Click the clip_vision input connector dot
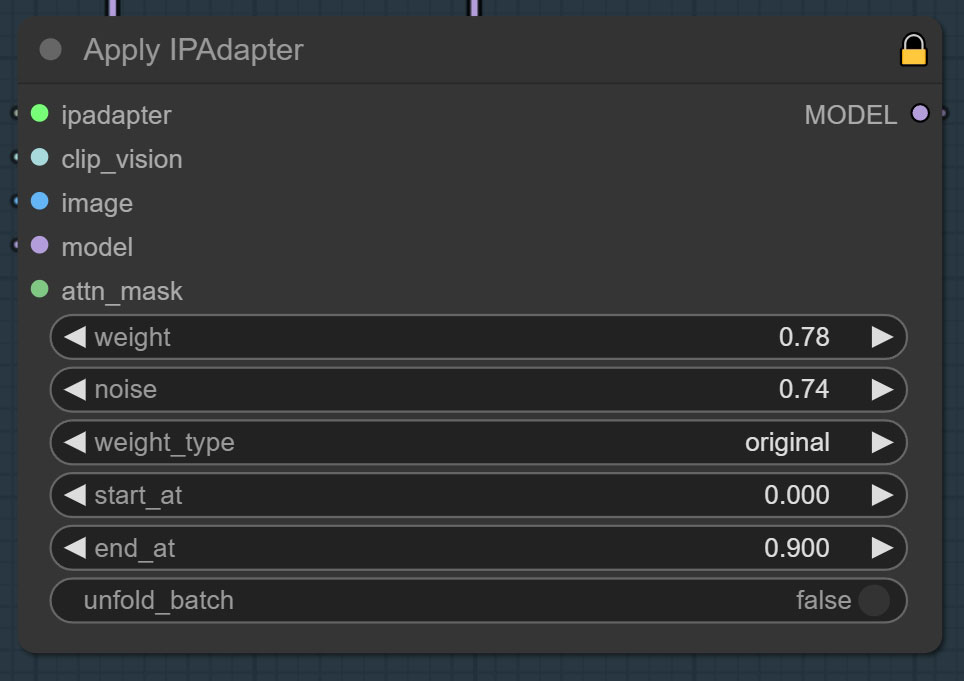This screenshot has width=964, height=681. [38, 157]
